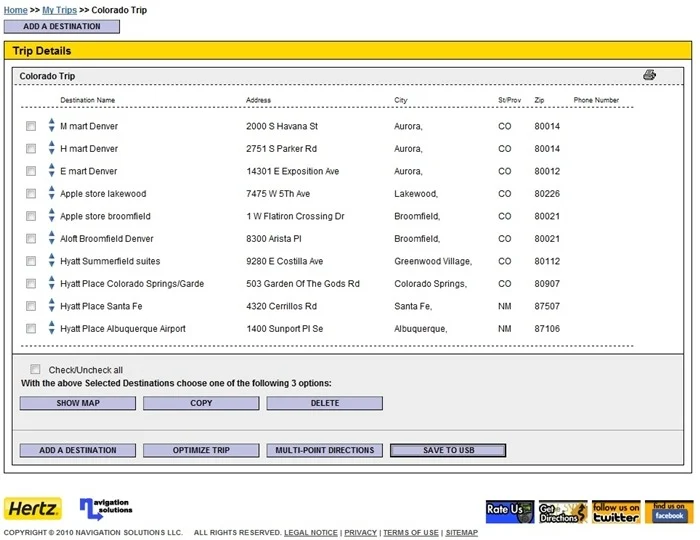700x540 pixels.
Task: Go to My Trips breadcrumb link
Action: click(x=59, y=10)
